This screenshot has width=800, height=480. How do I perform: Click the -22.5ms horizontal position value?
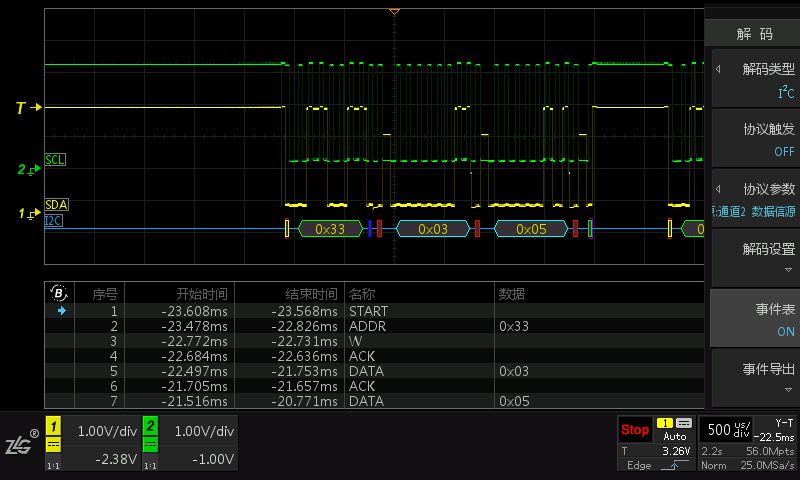pos(774,437)
